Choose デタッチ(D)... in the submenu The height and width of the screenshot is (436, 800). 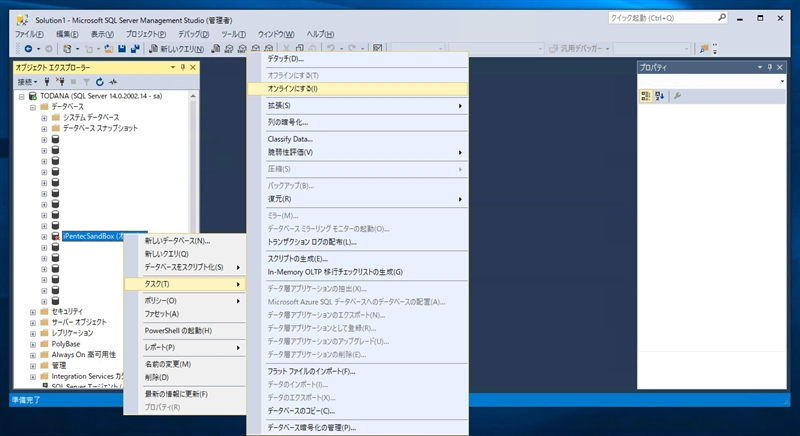pos(357,59)
